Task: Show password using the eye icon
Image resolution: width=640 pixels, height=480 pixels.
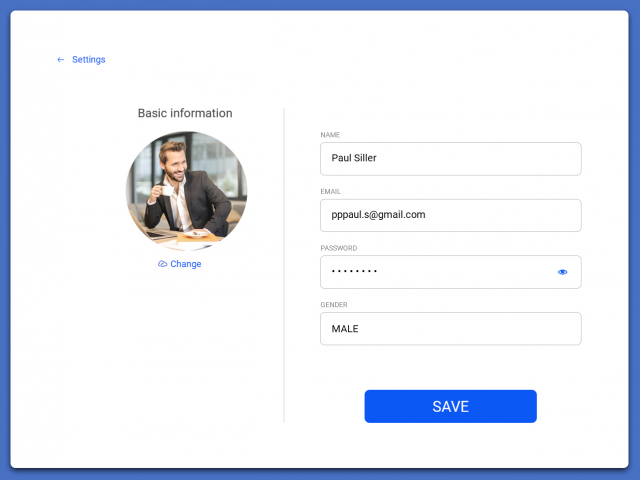Action: coord(562,272)
